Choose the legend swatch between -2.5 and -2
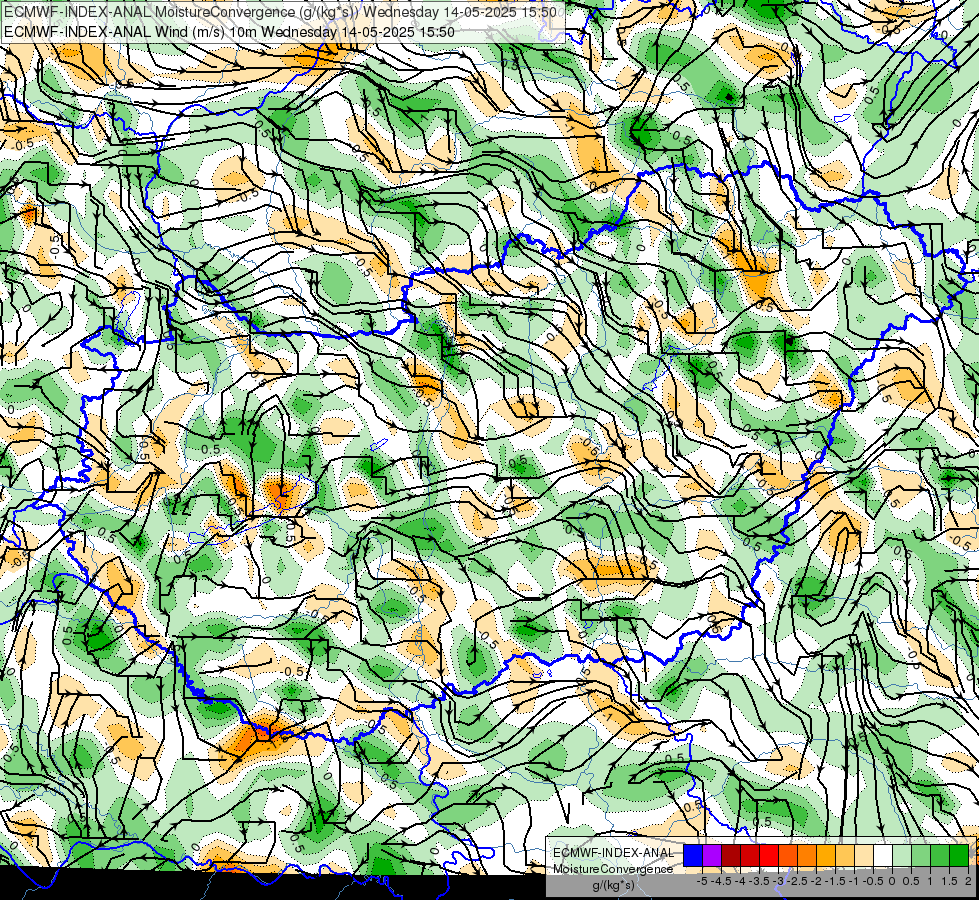Screen dimensions: 979x900 [x=807, y=856]
